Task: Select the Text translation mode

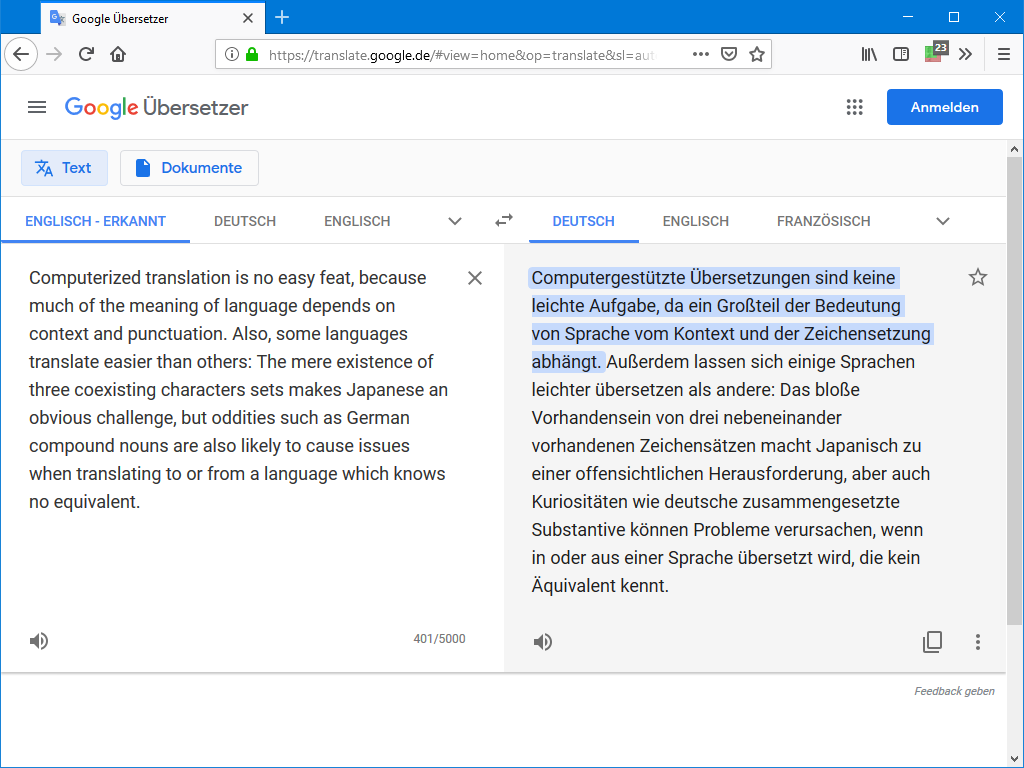Action: pos(64,168)
